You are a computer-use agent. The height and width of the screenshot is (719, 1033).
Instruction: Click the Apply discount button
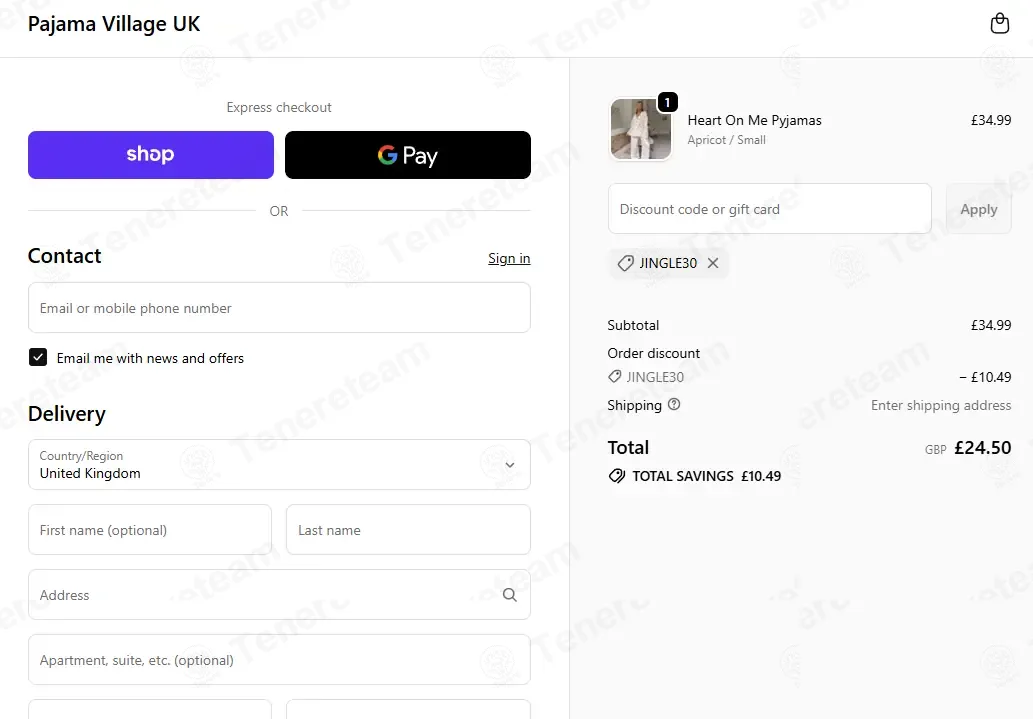978,209
